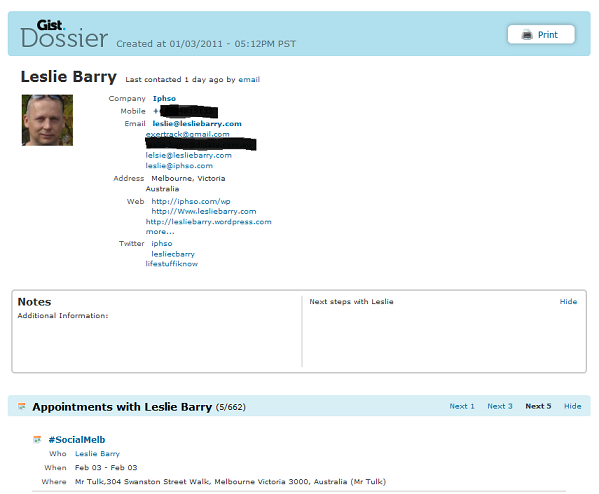The image size is (599, 494).
Task: Click the 'Melbourne, Victoria' address text
Action: tap(188, 178)
